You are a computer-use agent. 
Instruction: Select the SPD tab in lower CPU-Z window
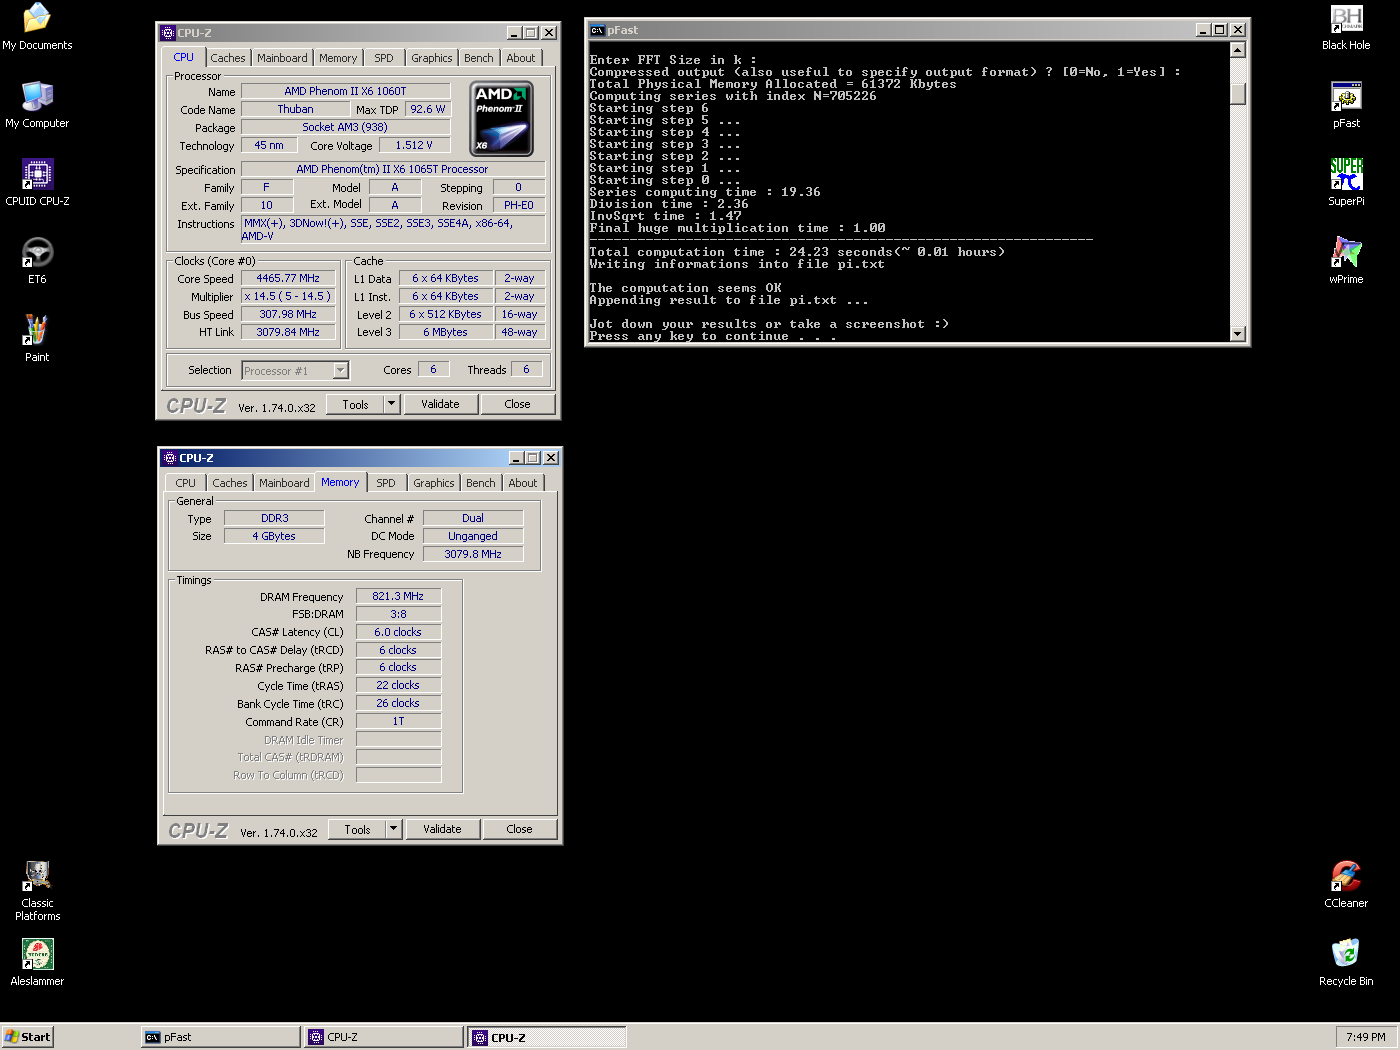click(x=386, y=483)
